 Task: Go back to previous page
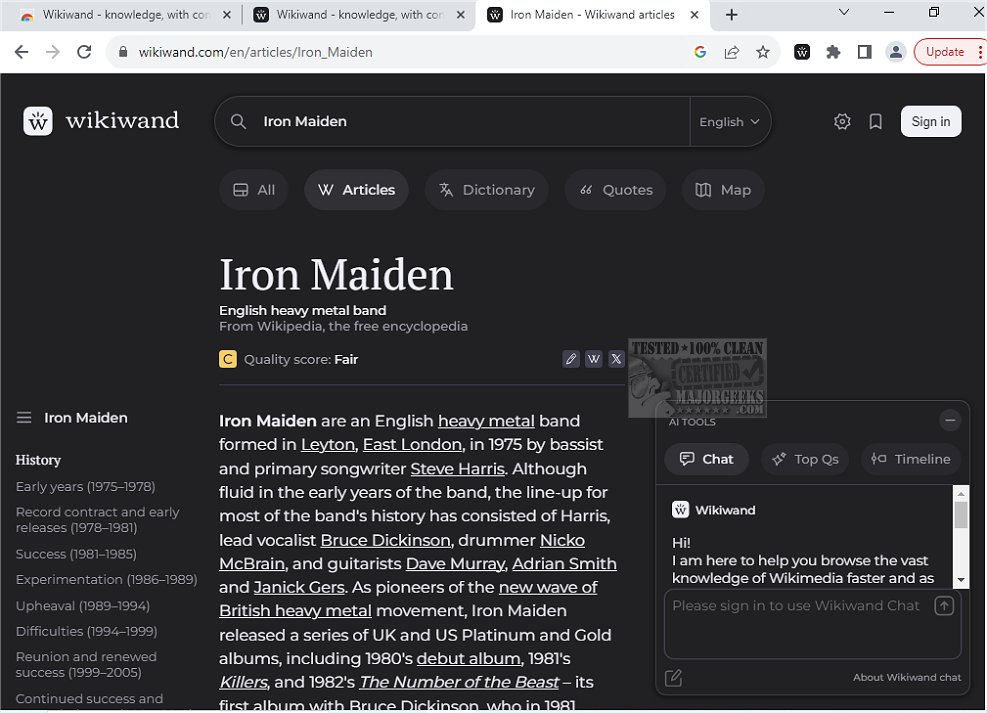click(21, 52)
